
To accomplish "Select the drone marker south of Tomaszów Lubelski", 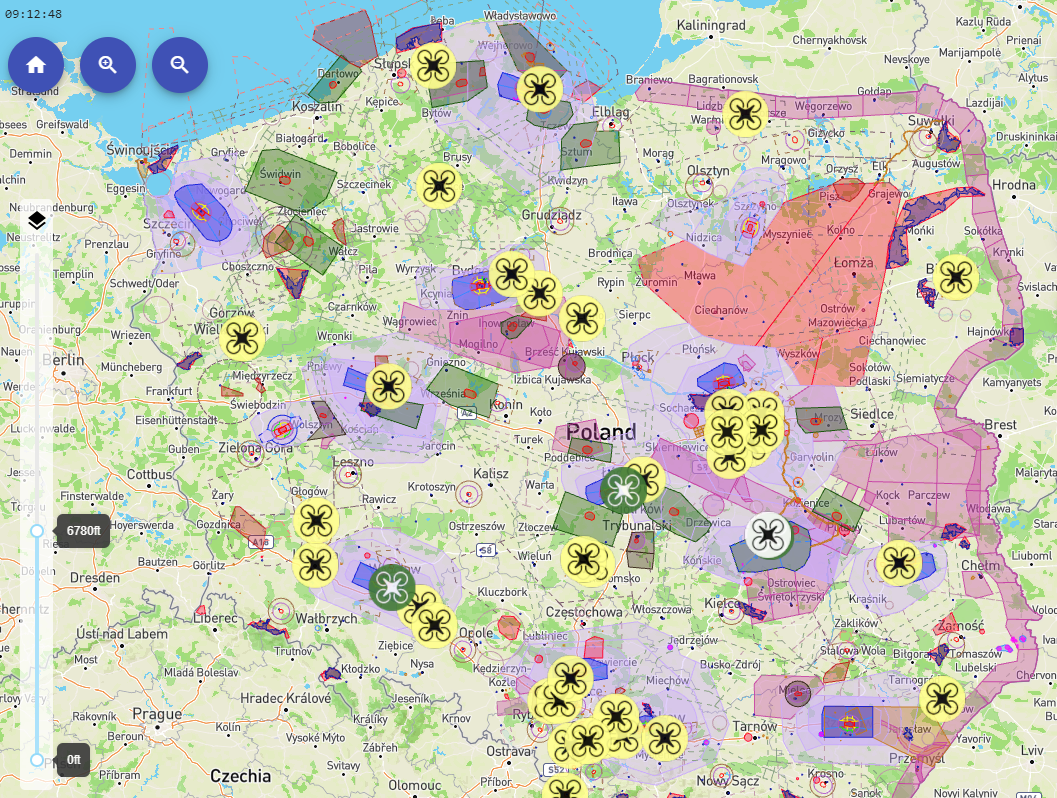I will (x=942, y=699).
